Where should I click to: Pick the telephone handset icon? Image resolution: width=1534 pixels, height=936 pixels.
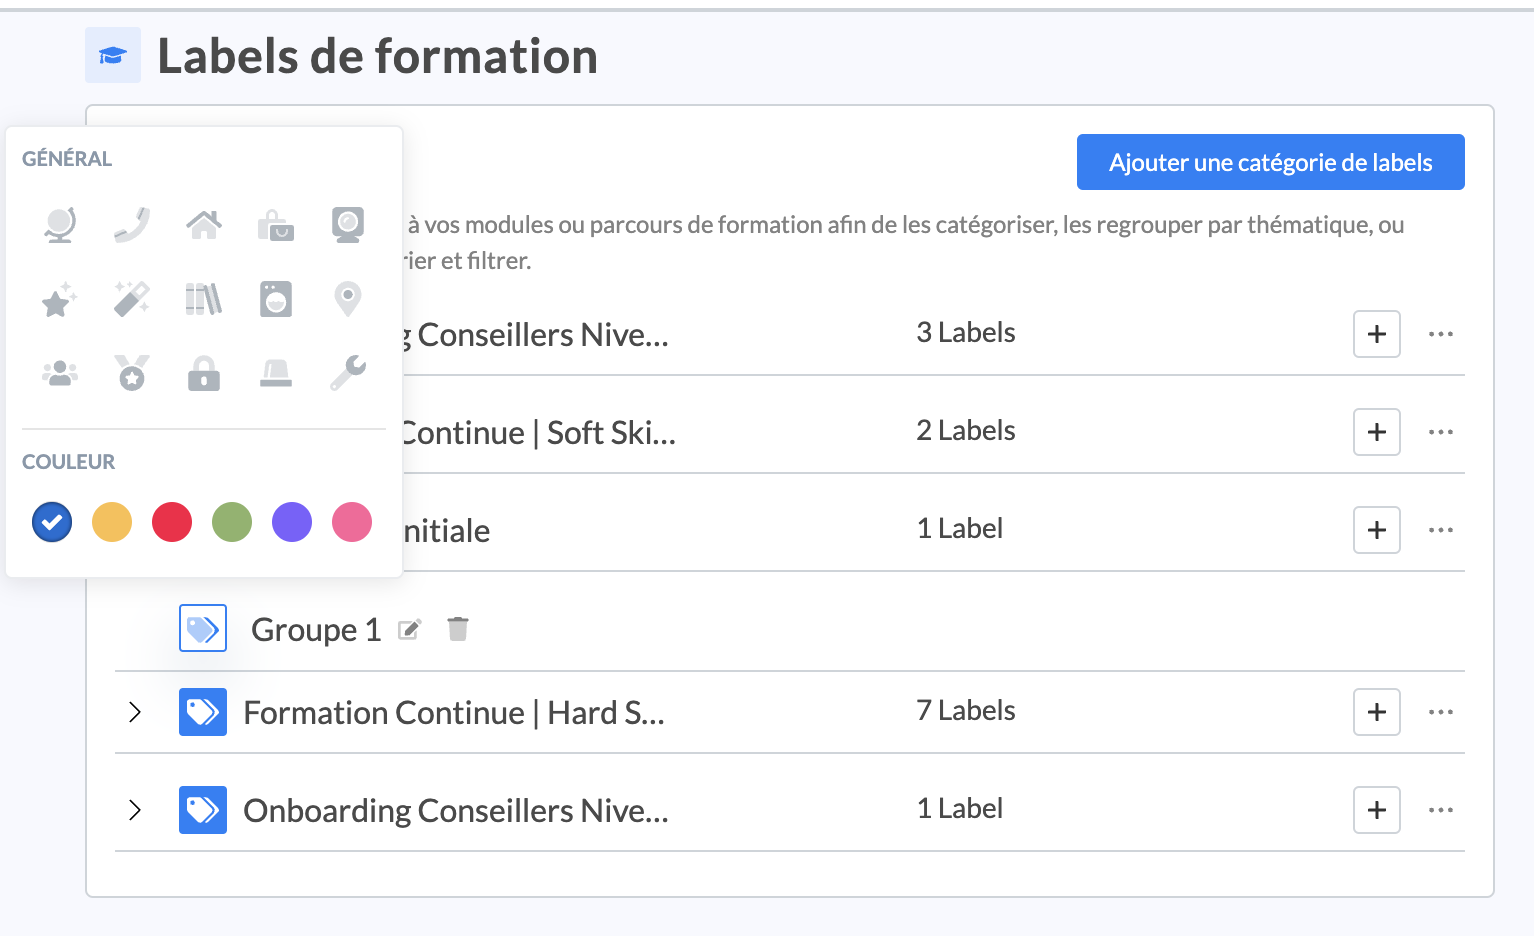(132, 224)
